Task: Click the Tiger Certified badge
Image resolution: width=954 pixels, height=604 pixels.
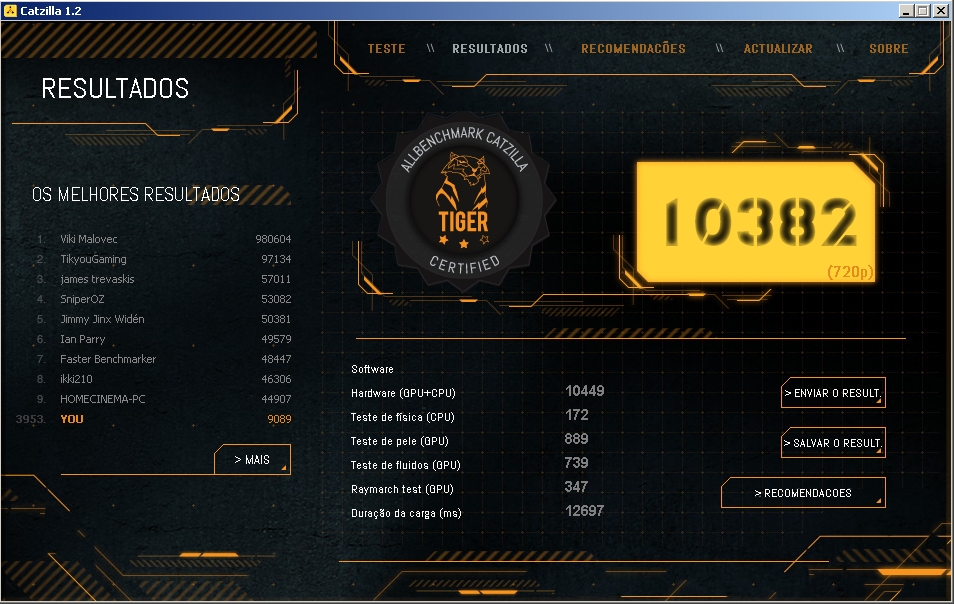Action: (x=464, y=202)
